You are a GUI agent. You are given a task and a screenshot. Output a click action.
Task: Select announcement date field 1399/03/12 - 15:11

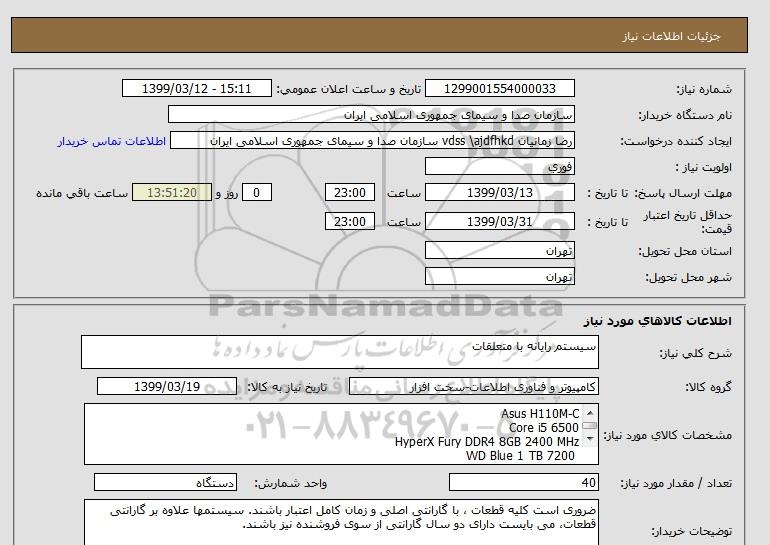tap(196, 89)
